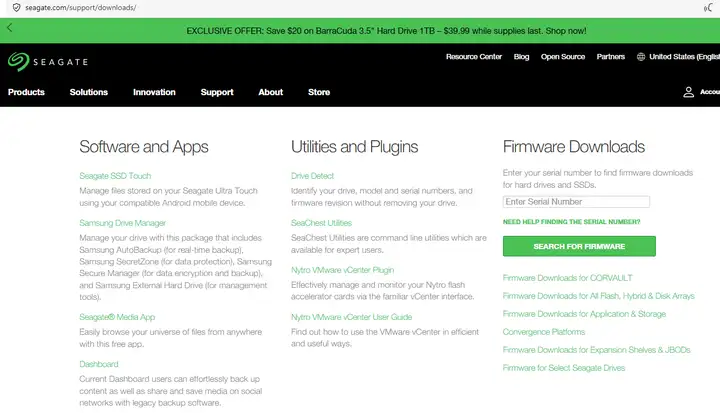The width and height of the screenshot is (720, 413).
Task: Open Firmware Downloads for Application & Storage
Action: (584, 314)
